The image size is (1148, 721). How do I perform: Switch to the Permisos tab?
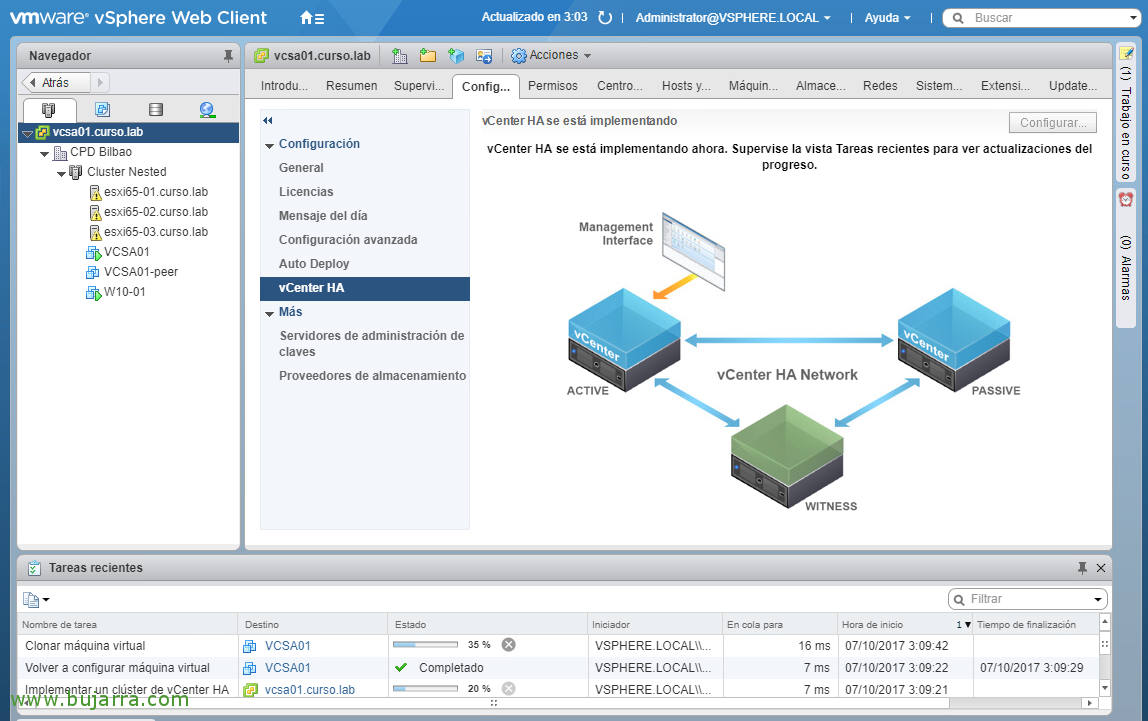pos(553,86)
